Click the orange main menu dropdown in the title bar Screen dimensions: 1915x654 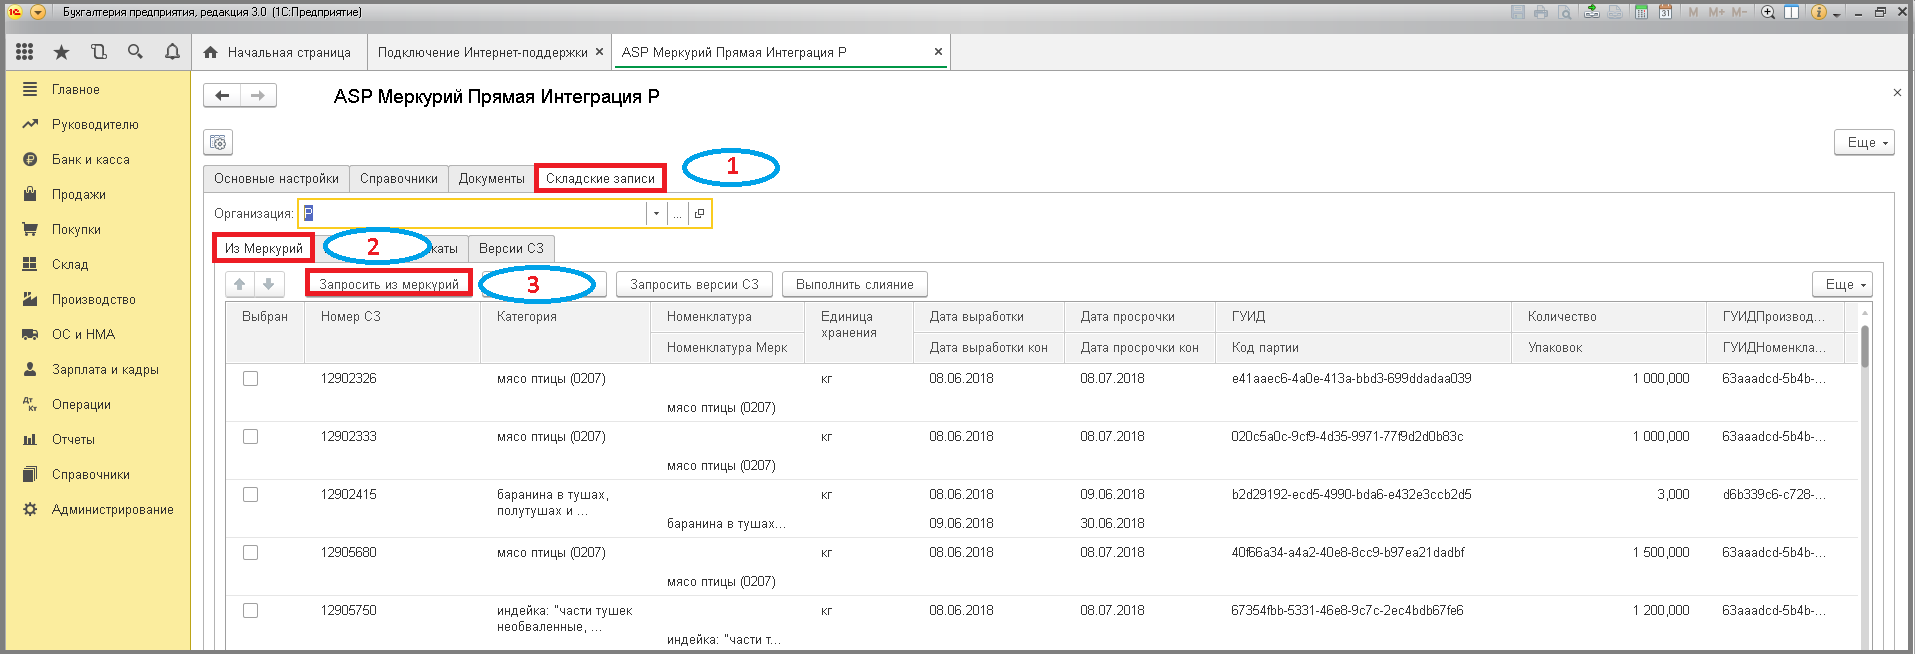tap(38, 12)
